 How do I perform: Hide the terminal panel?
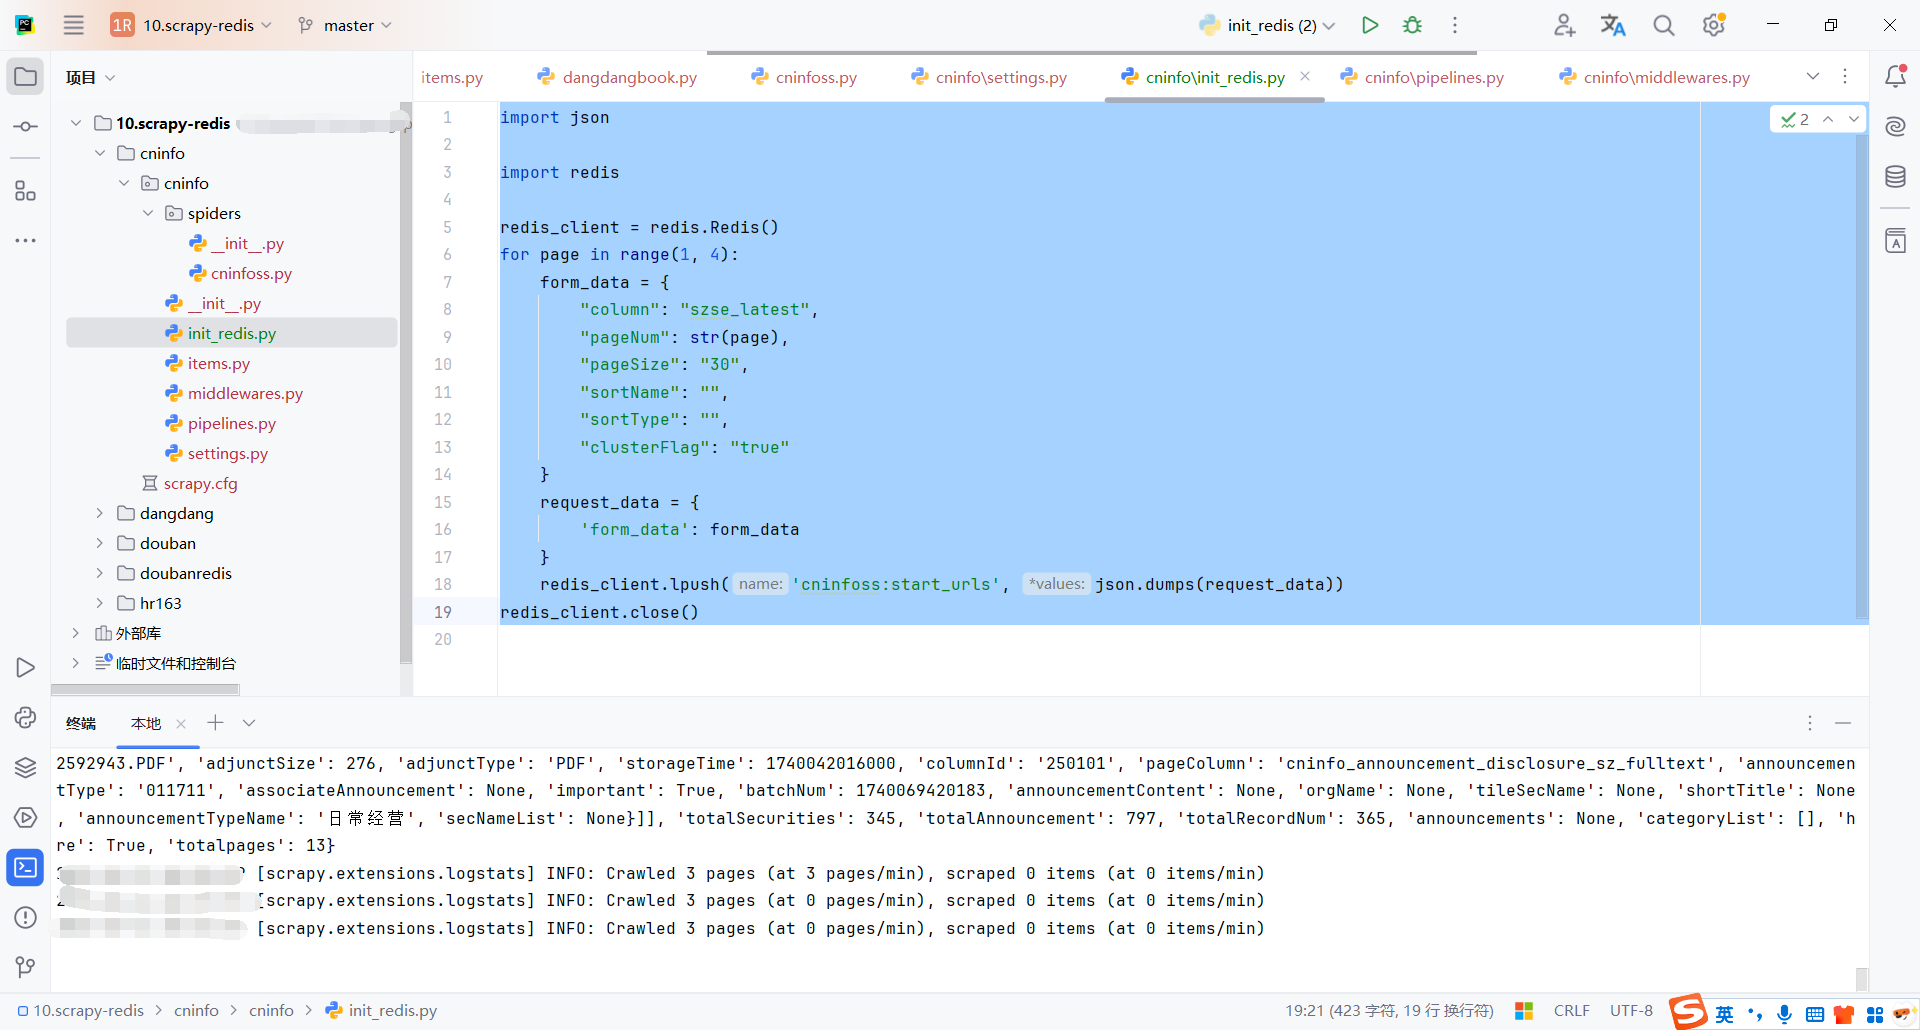[x=1843, y=723]
